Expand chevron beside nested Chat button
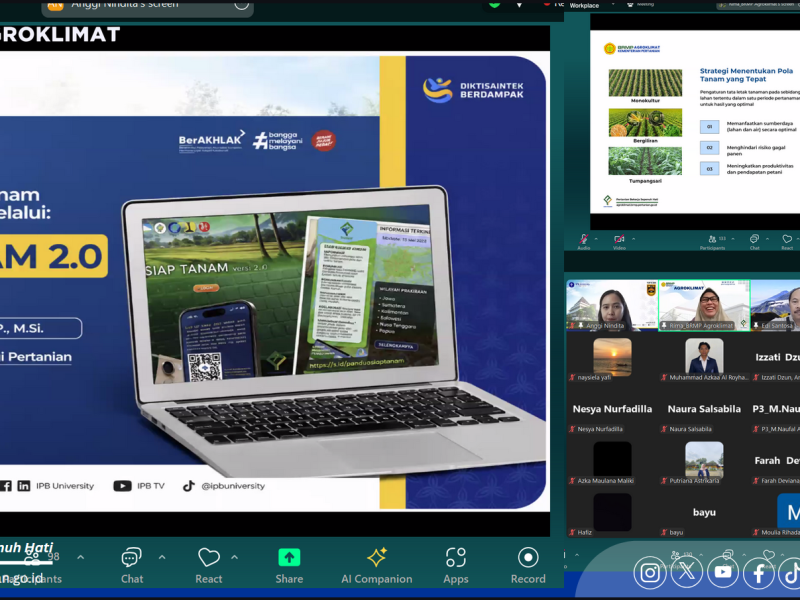Image resolution: width=800 pixels, height=600 pixels. [x=767, y=238]
